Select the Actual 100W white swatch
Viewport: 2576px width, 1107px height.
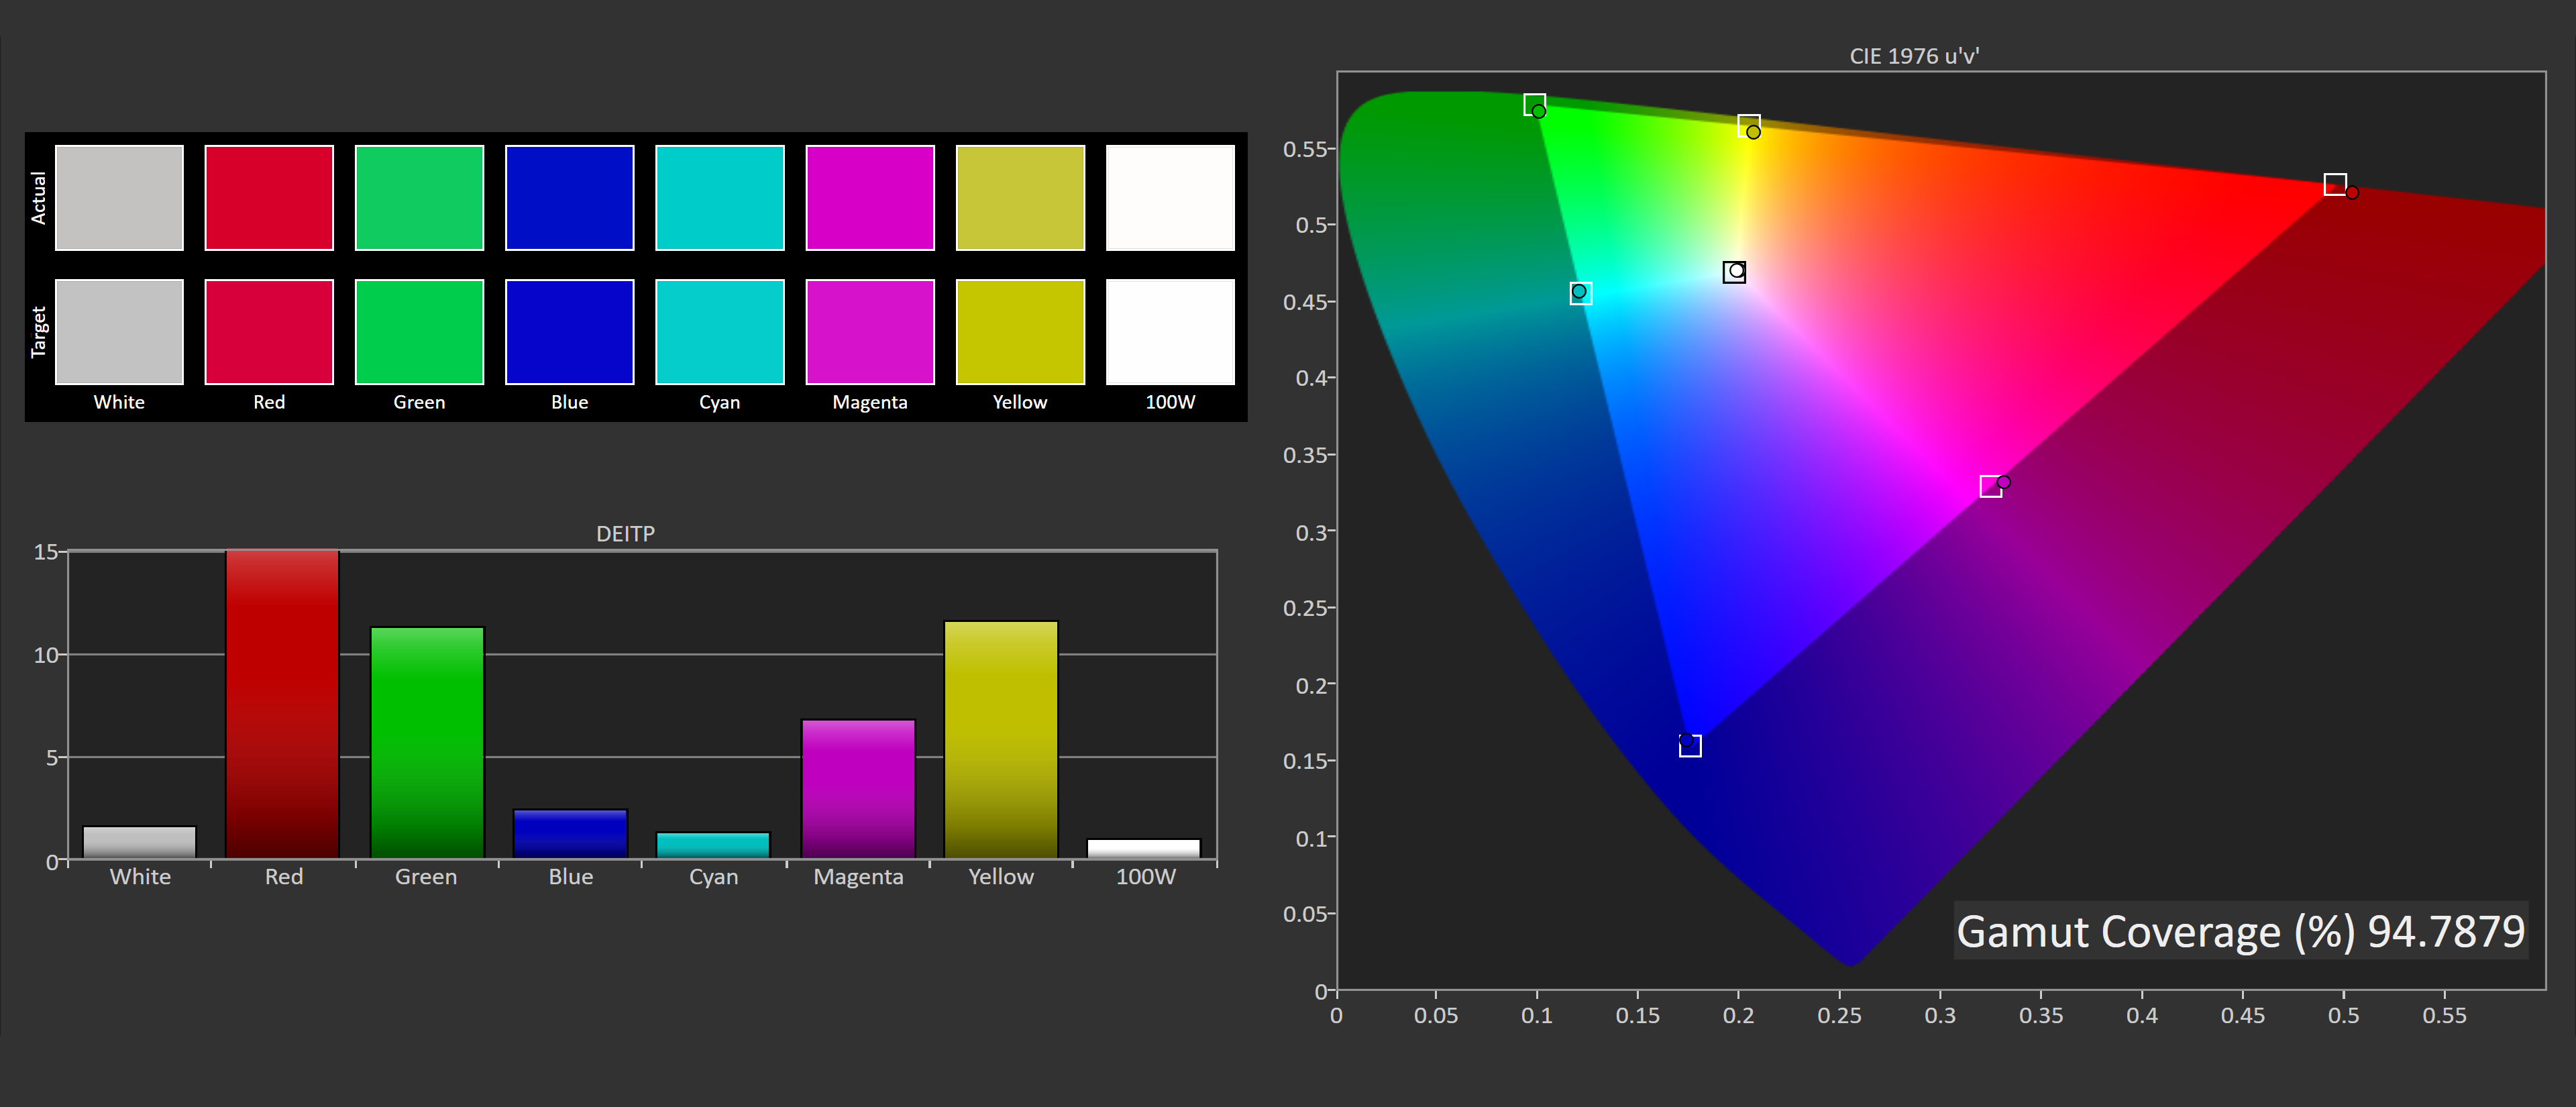(x=1170, y=197)
